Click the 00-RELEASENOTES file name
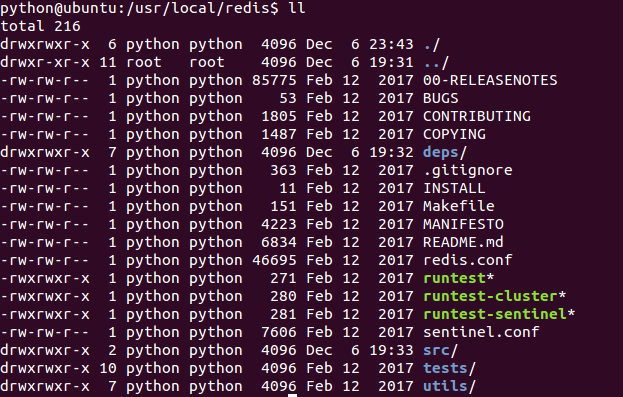Image resolution: width=623 pixels, height=397 pixels. pyautogui.click(x=490, y=80)
